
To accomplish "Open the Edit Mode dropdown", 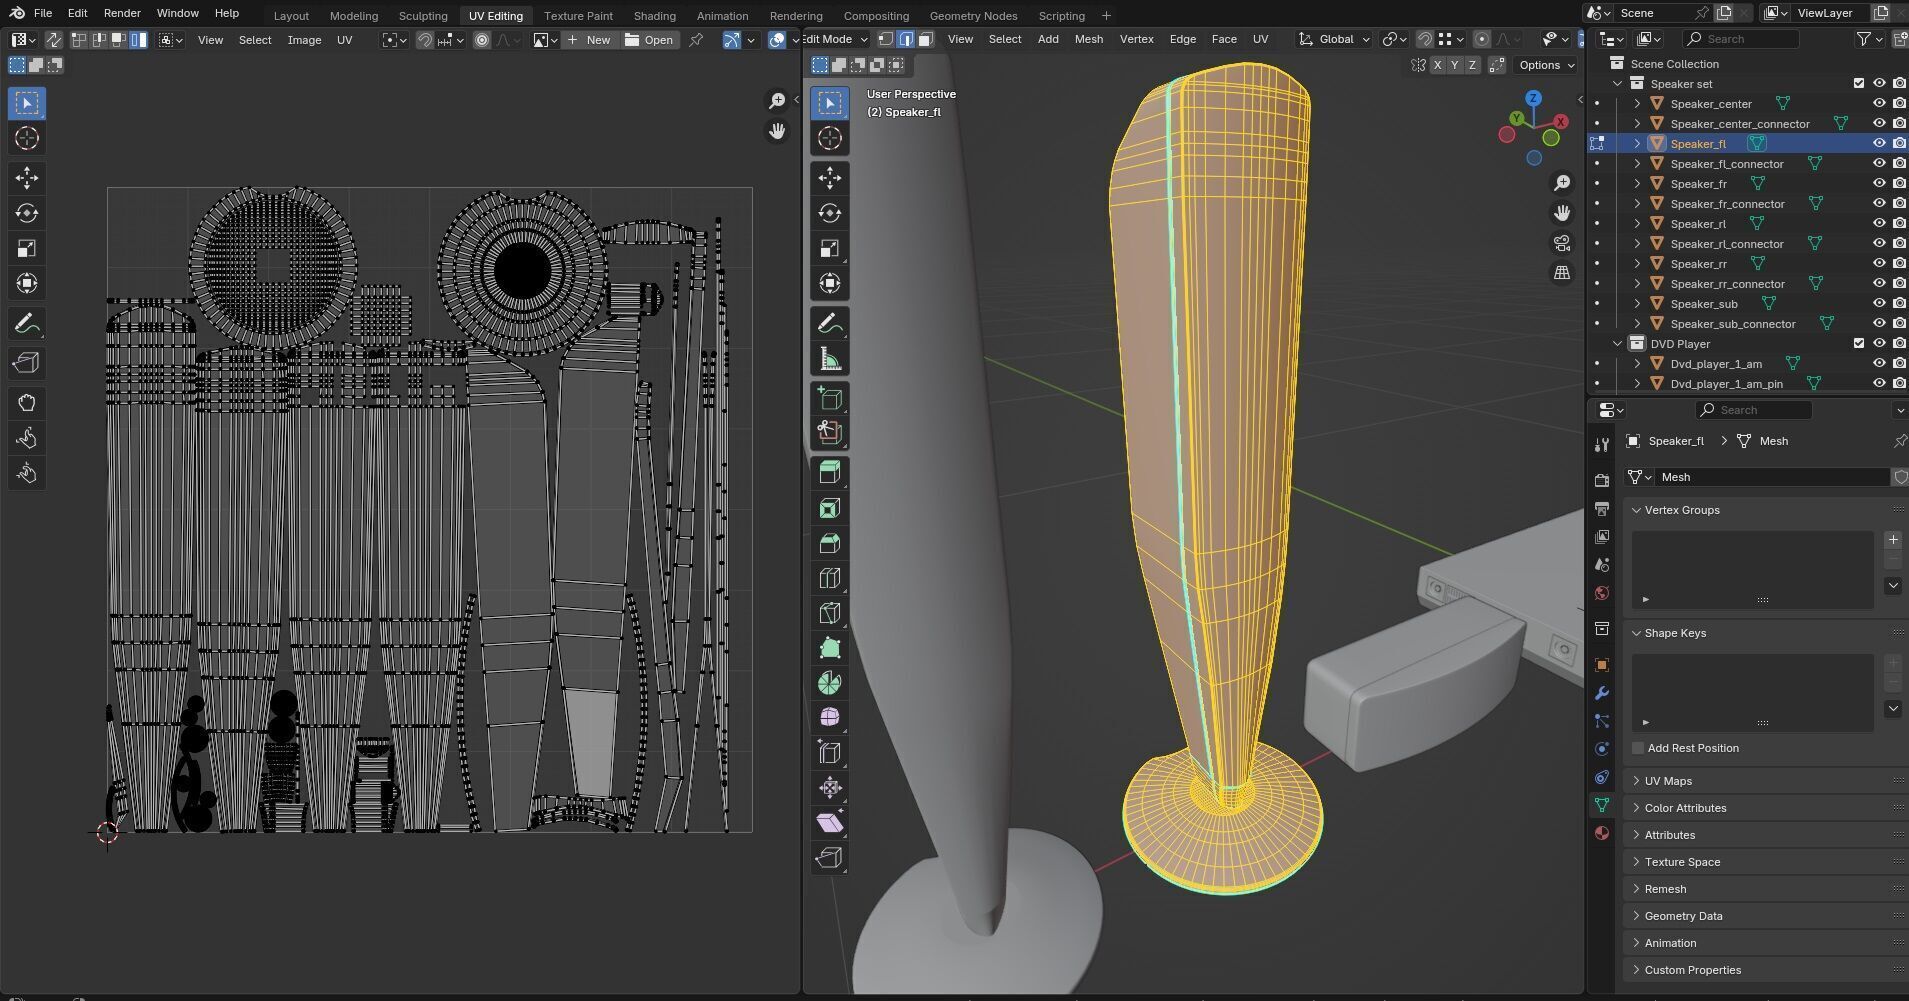I will click(x=834, y=39).
